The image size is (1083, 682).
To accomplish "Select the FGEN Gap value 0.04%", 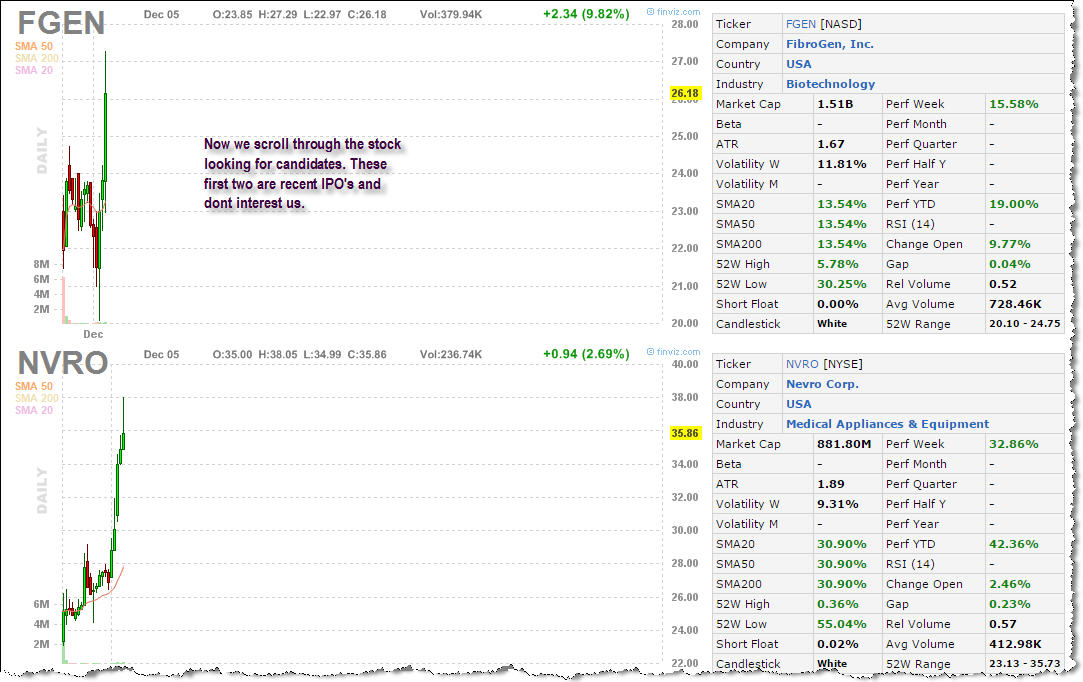I will click(1009, 265).
